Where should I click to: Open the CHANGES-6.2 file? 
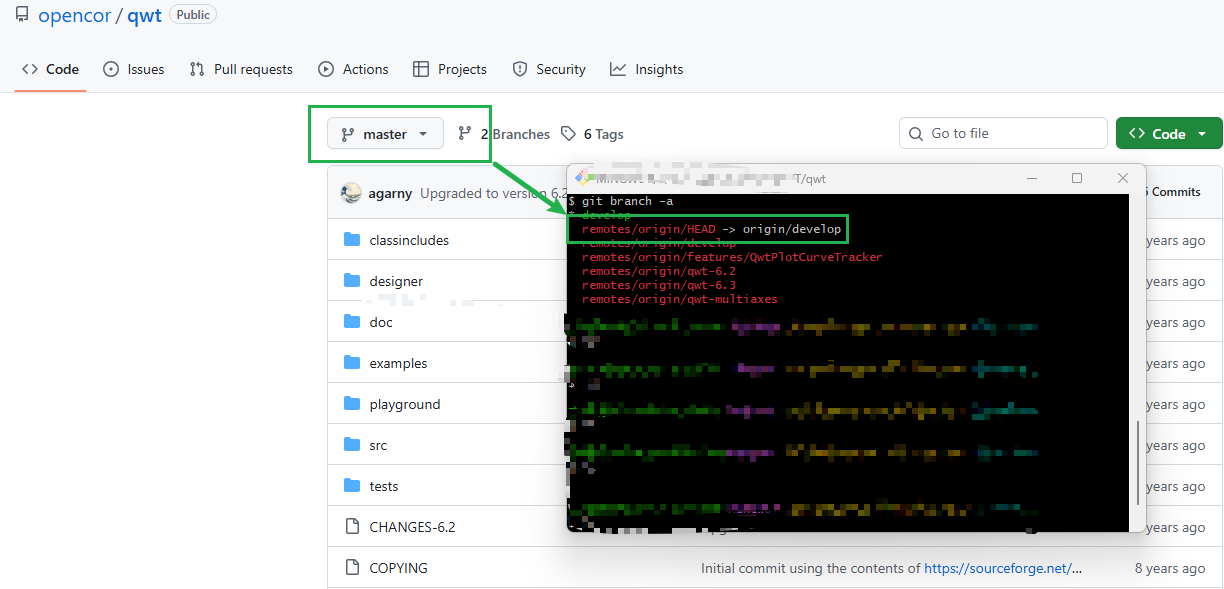tap(412, 527)
